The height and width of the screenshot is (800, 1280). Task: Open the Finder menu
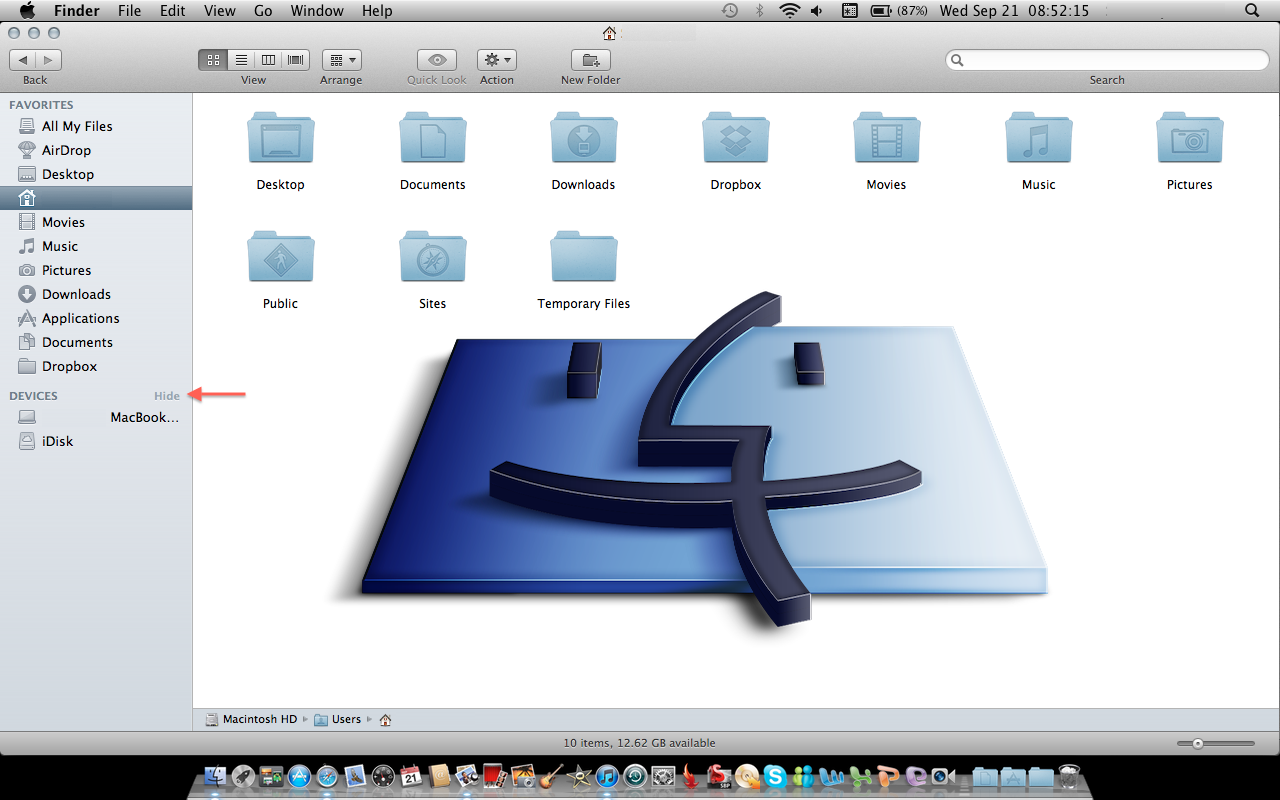click(76, 11)
